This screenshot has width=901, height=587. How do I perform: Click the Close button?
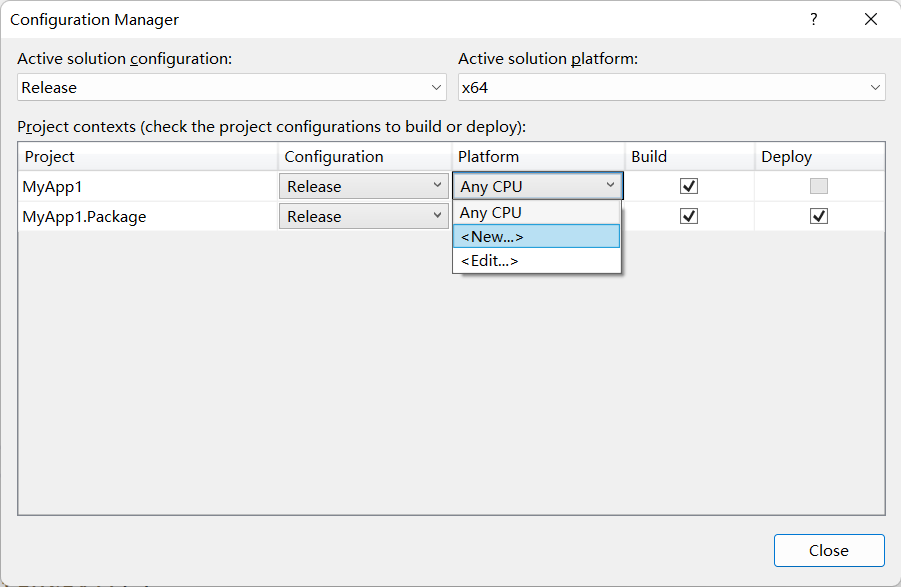(828, 550)
